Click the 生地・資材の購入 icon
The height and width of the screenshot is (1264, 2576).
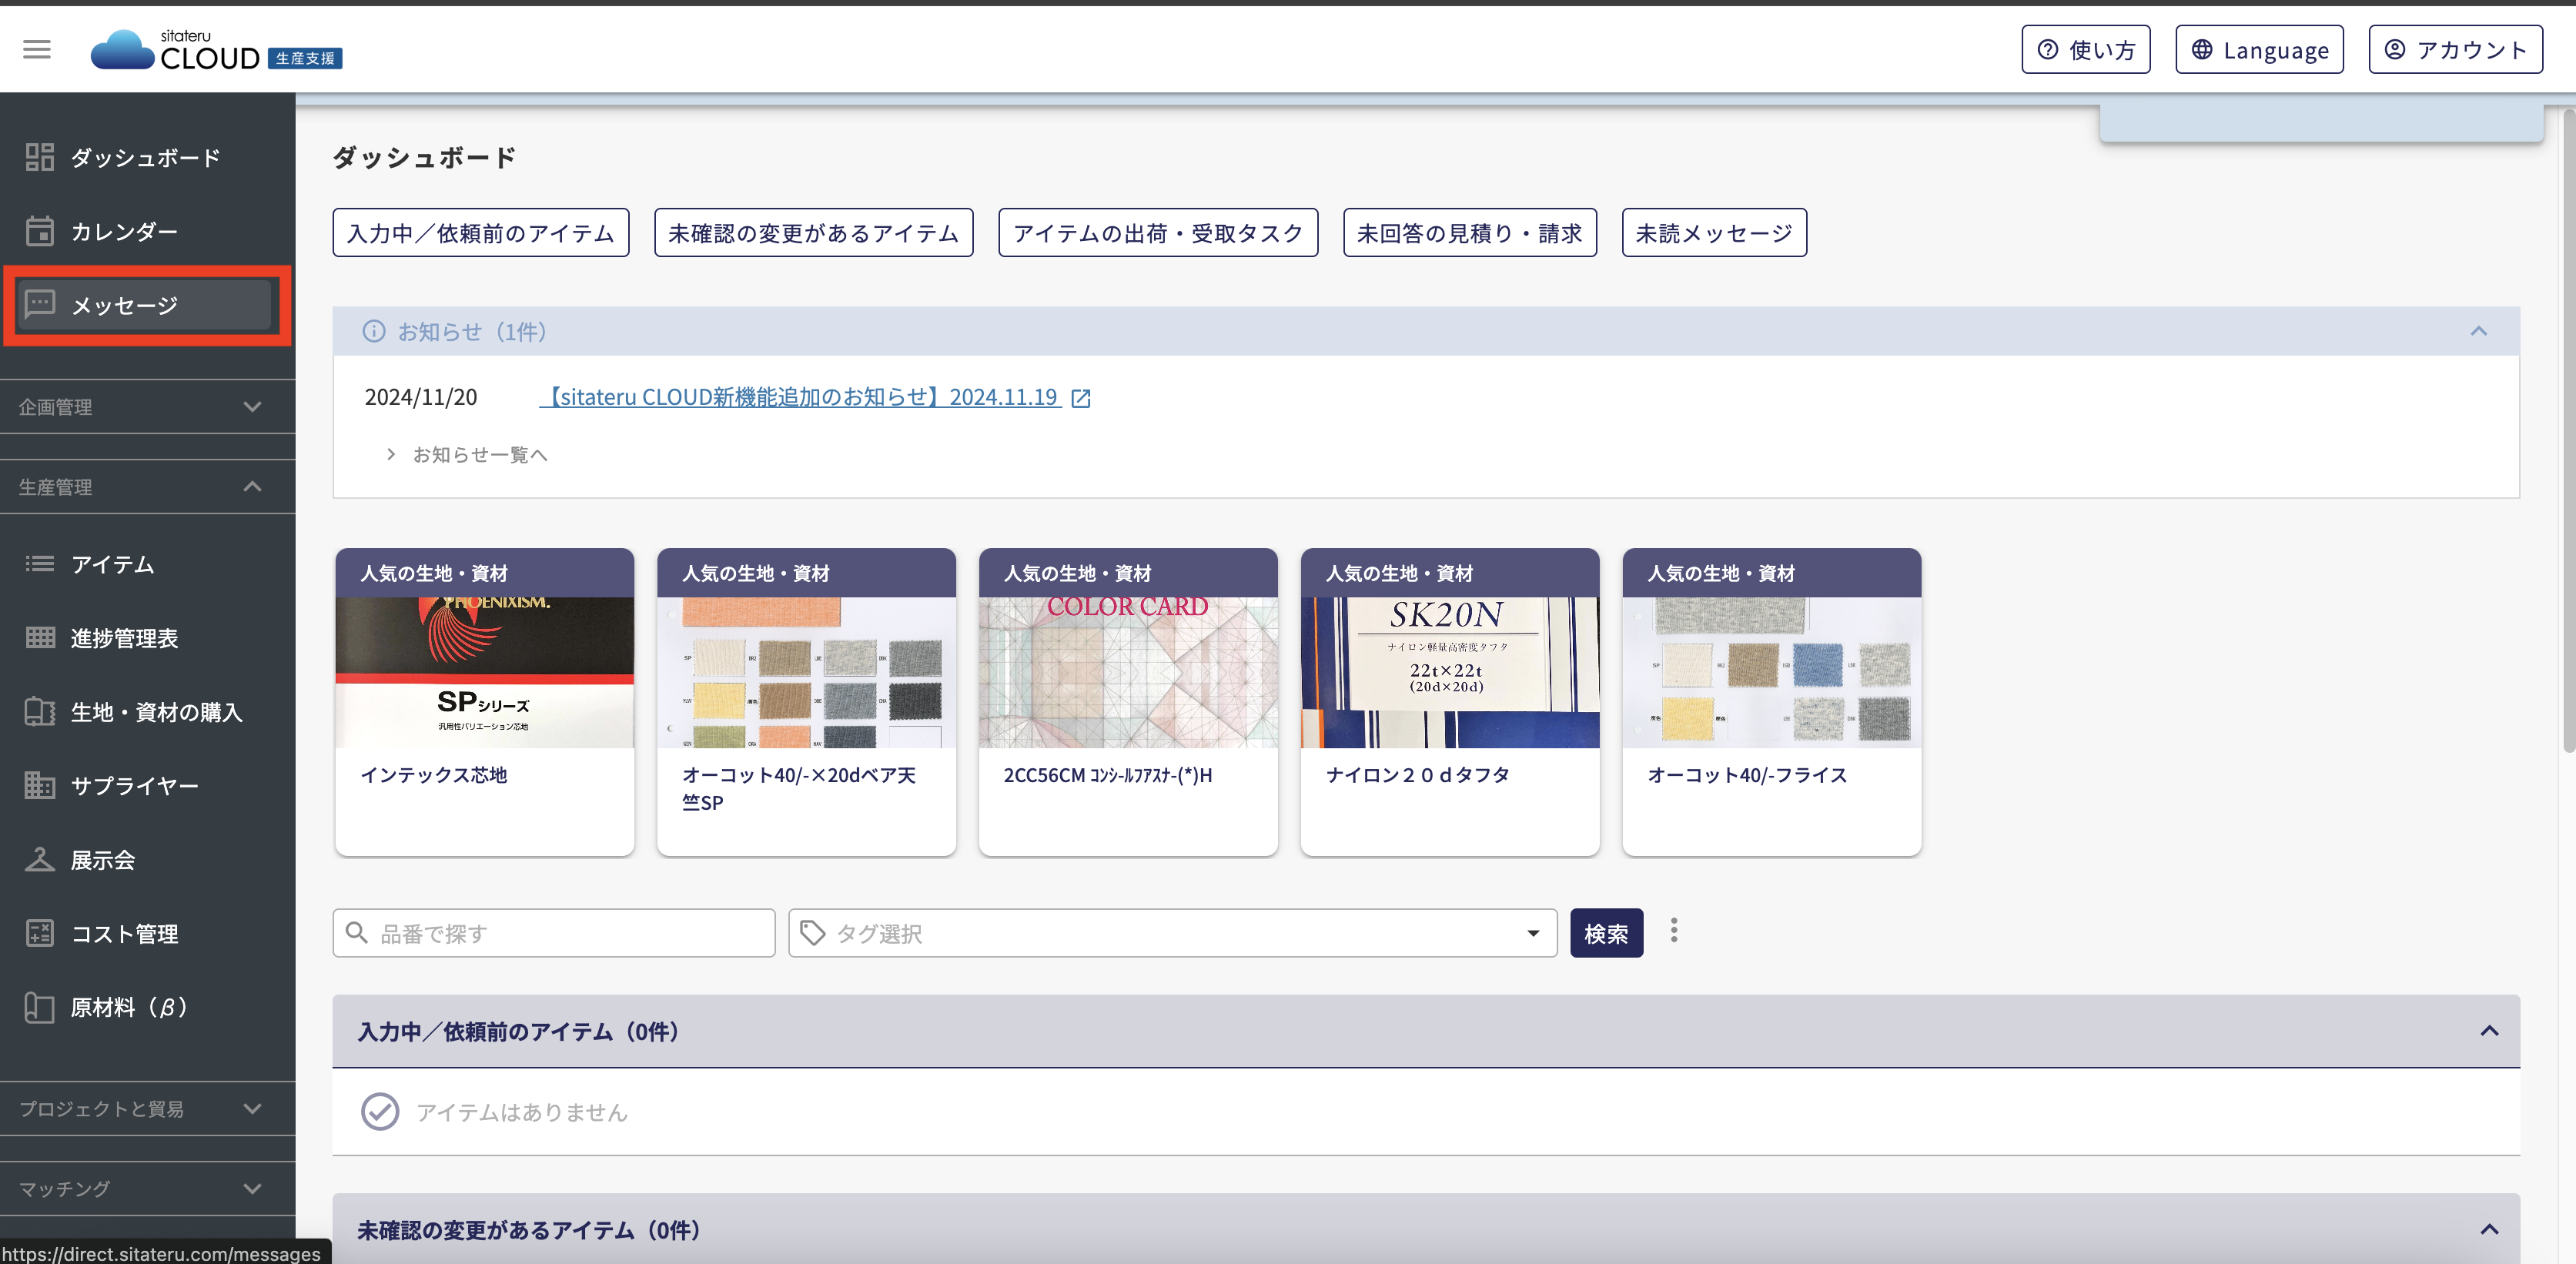39,712
